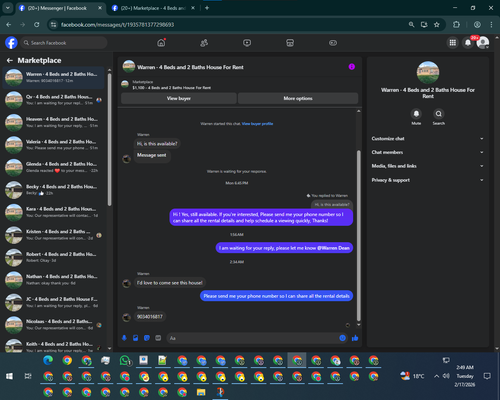Image resolution: width=500 pixels, height=400 pixels.
Task: Open the account profile picture menu
Action: [x=483, y=43]
